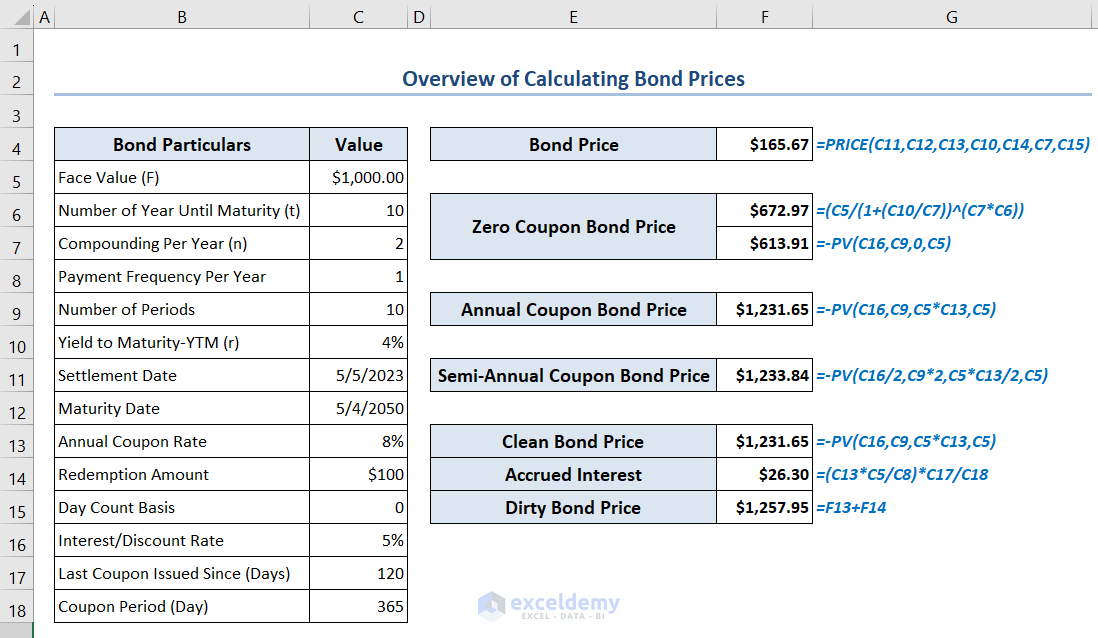1098x638 pixels.
Task: Select the Semi-Annual Coupon price $1,233.84 cell
Action: 764,376
